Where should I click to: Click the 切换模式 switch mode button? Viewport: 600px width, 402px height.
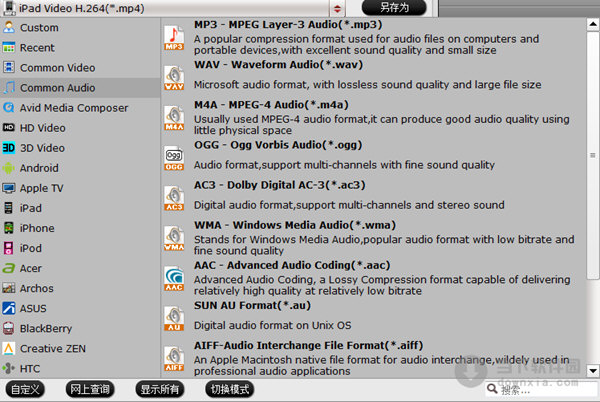[230, 389]
